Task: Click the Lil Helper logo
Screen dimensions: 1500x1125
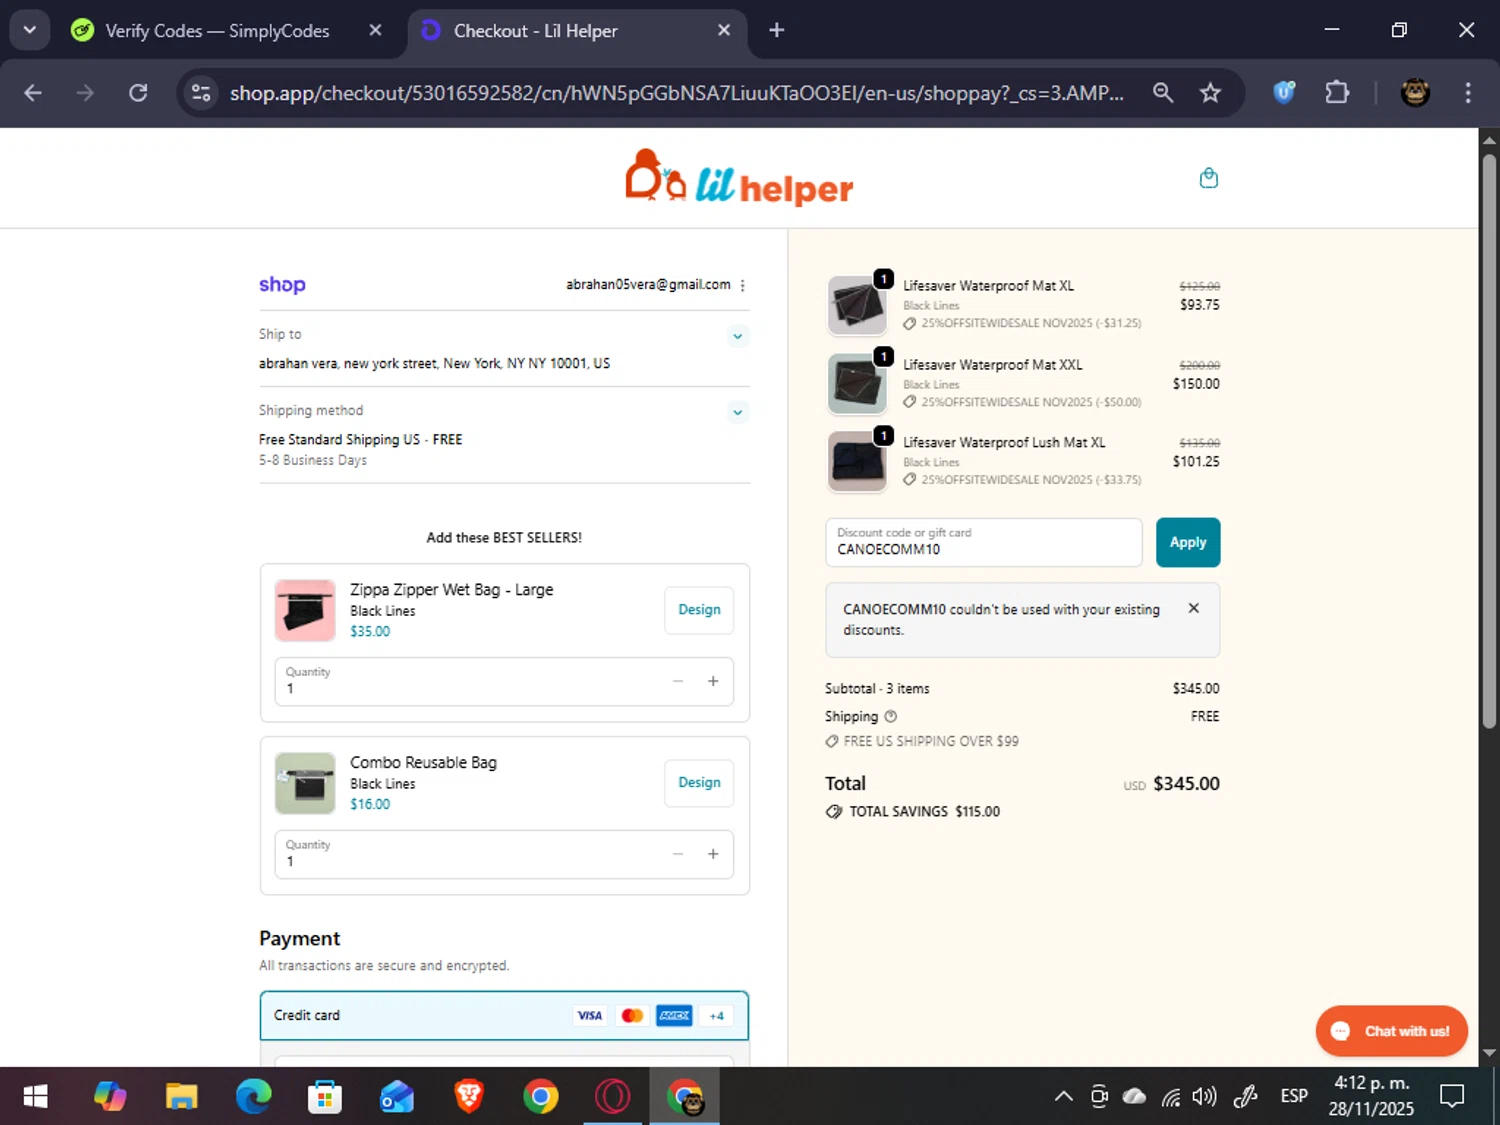Action: click(x=739, y=178)
